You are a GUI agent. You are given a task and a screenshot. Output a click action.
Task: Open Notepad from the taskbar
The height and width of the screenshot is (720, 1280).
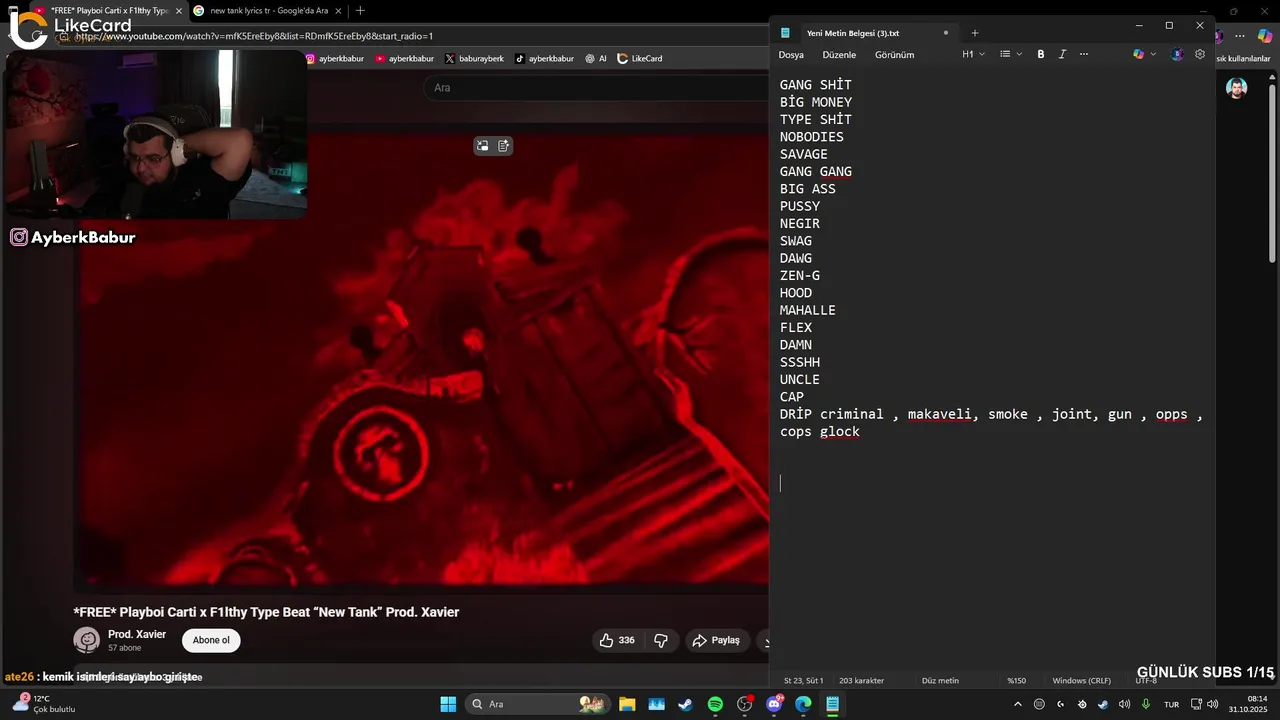coord(832,704)
